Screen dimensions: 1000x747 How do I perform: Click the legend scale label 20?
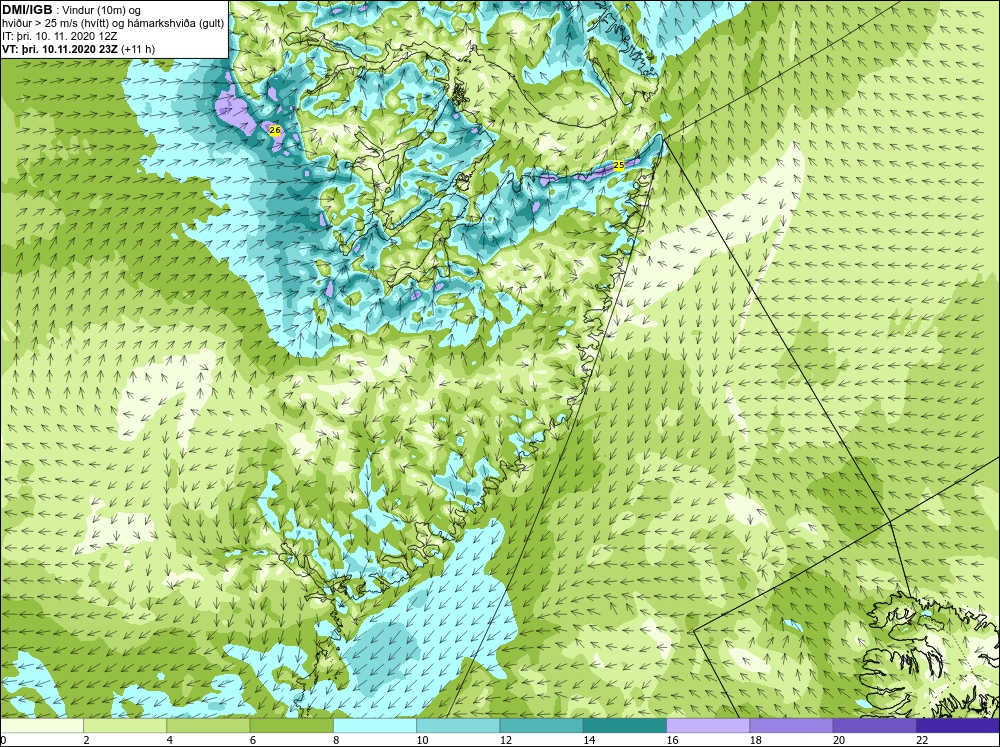(839, 740)
